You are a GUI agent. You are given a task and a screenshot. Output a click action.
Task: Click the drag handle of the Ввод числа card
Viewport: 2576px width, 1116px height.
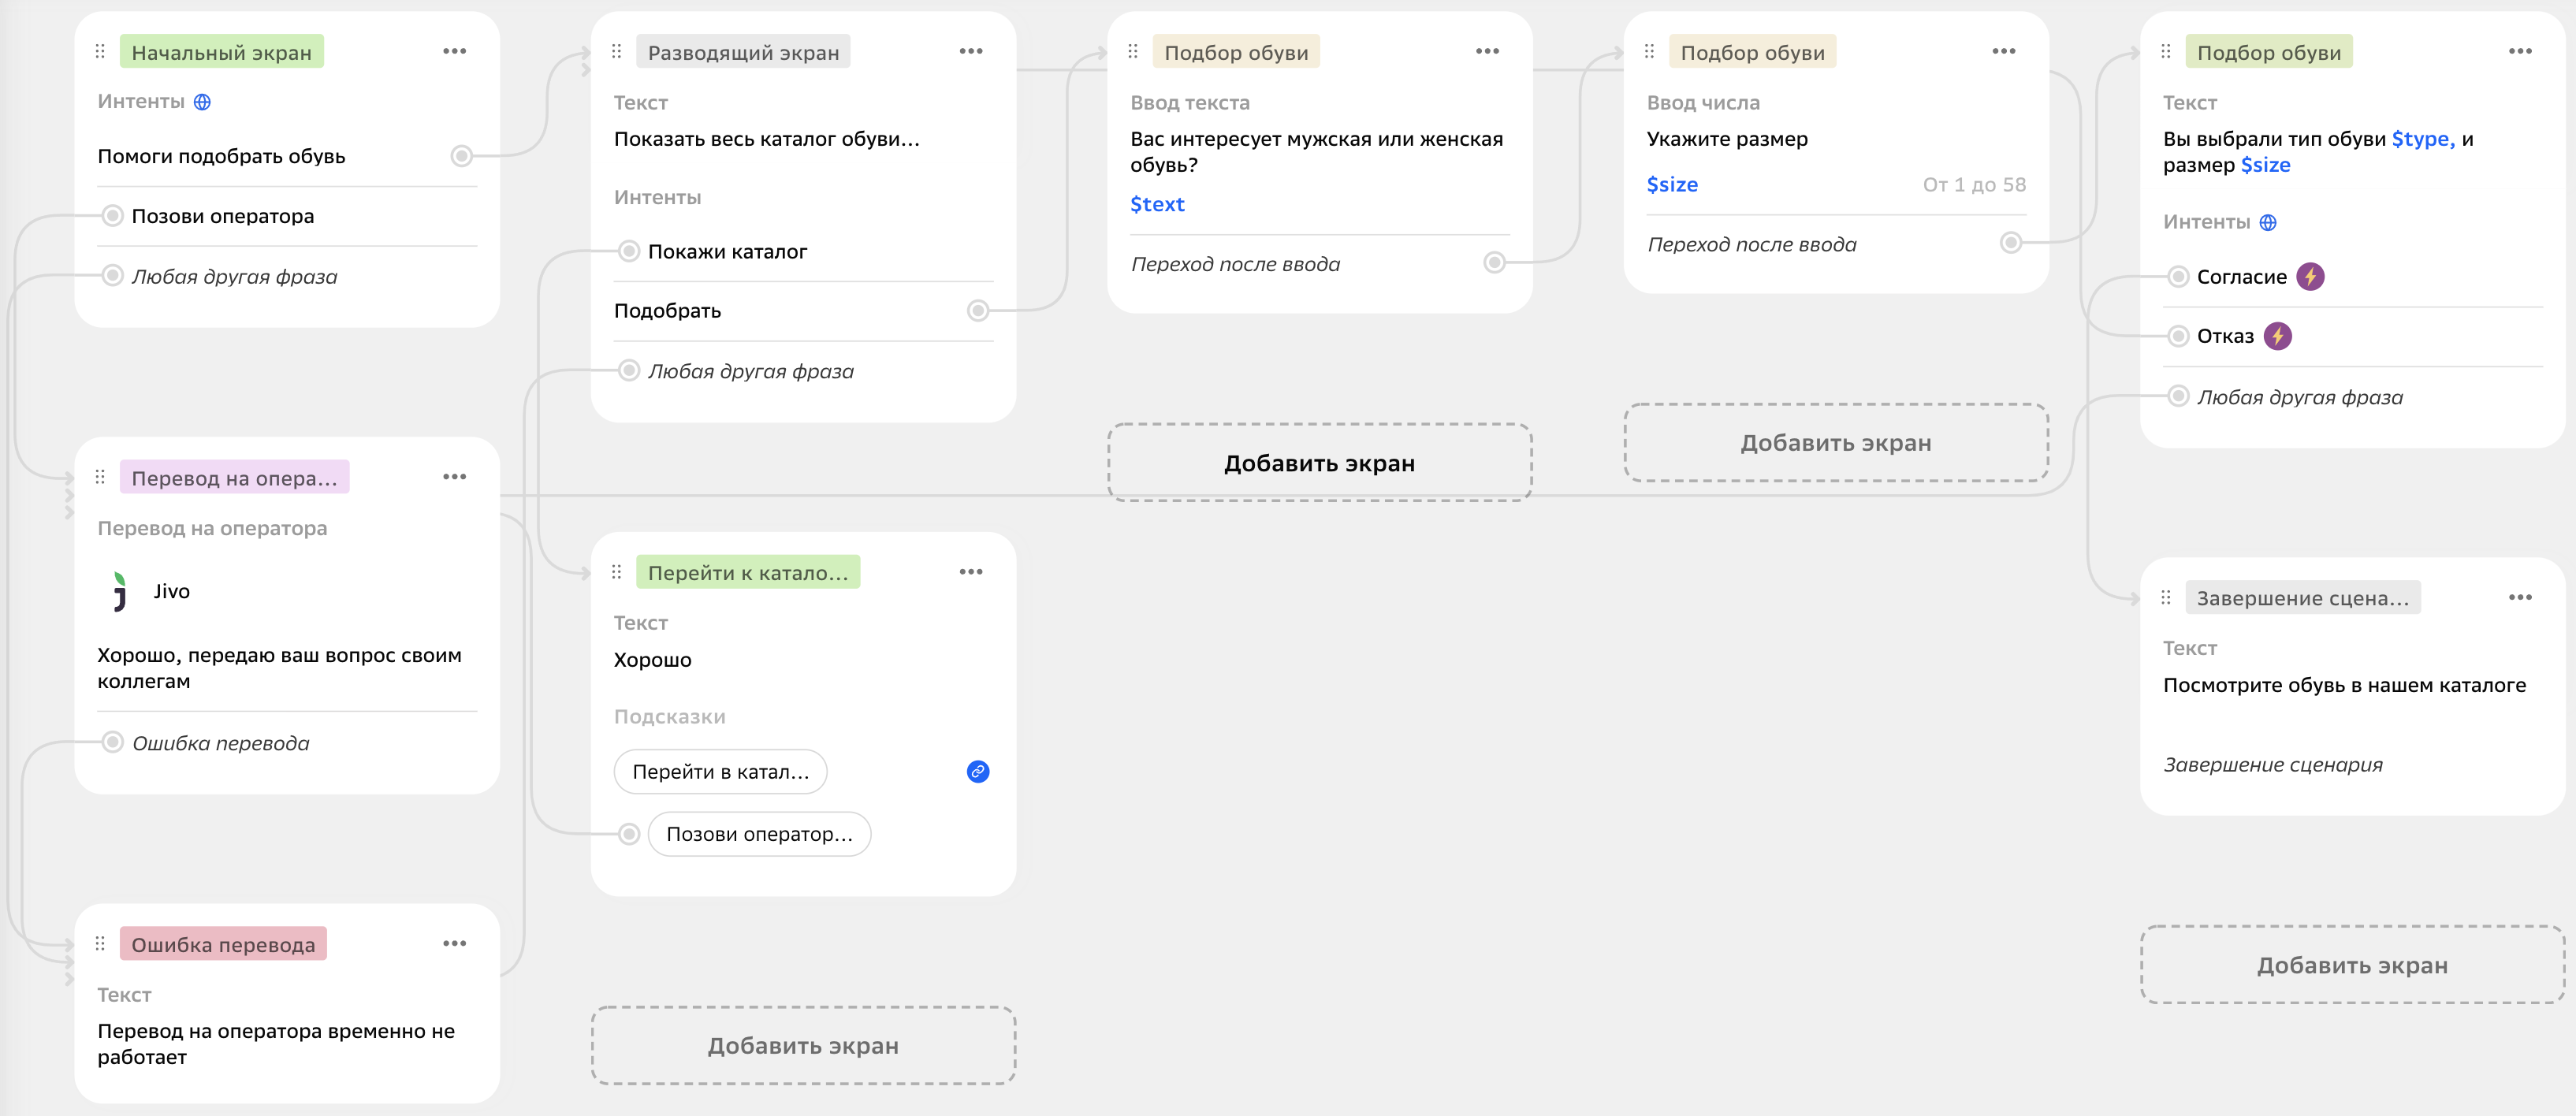pos(1649,51)
